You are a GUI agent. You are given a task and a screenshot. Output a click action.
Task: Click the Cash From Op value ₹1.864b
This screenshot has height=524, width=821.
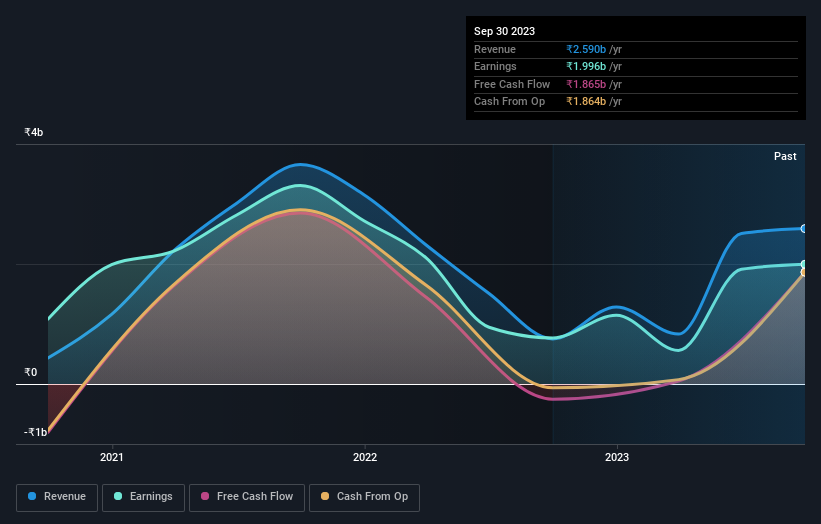coord(586,102)
